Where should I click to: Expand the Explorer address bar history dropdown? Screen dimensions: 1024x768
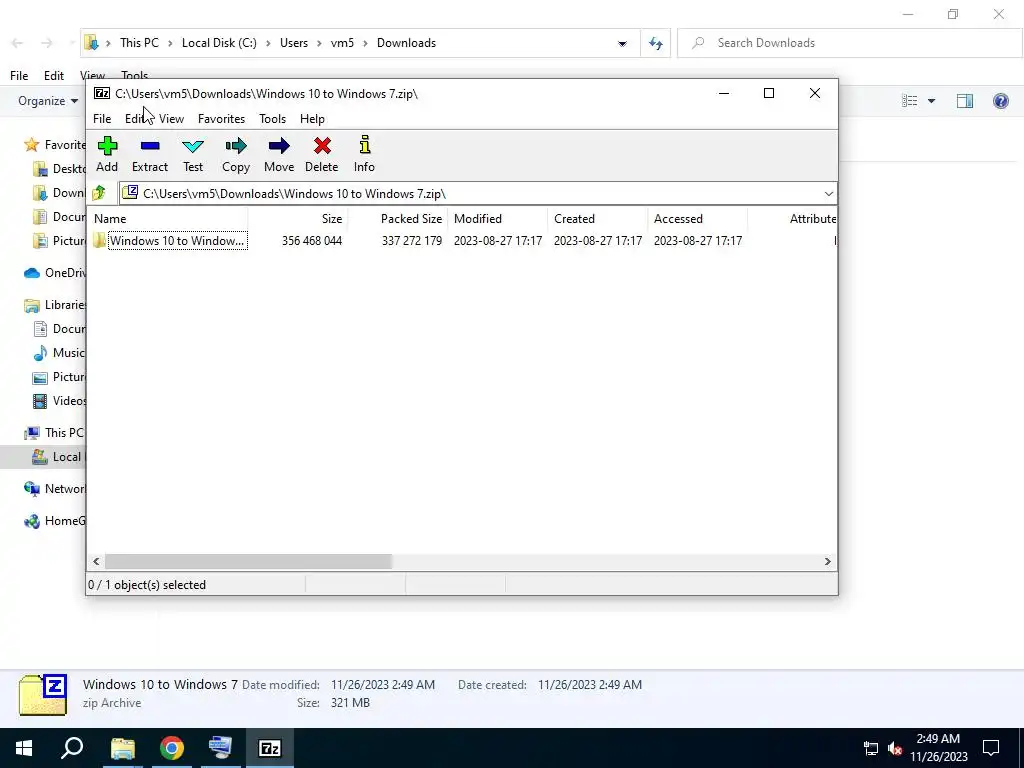622,44
